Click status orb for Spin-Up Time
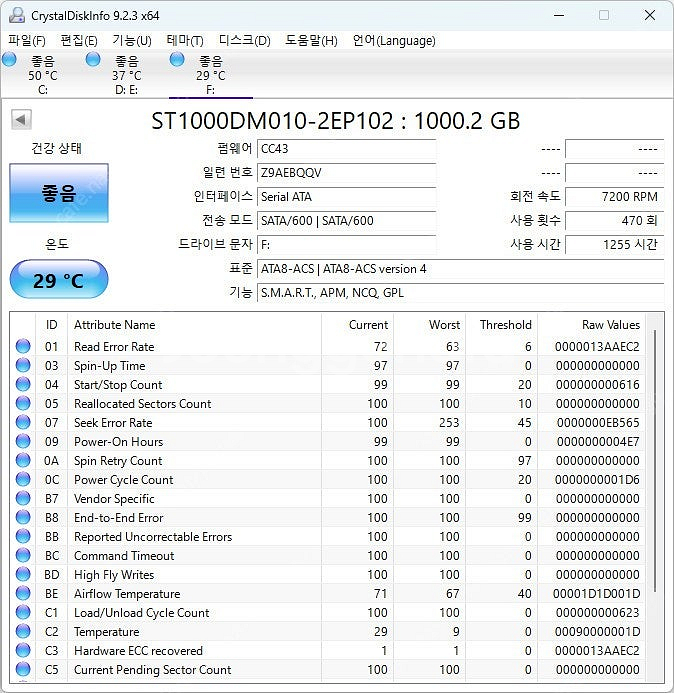 23,365
